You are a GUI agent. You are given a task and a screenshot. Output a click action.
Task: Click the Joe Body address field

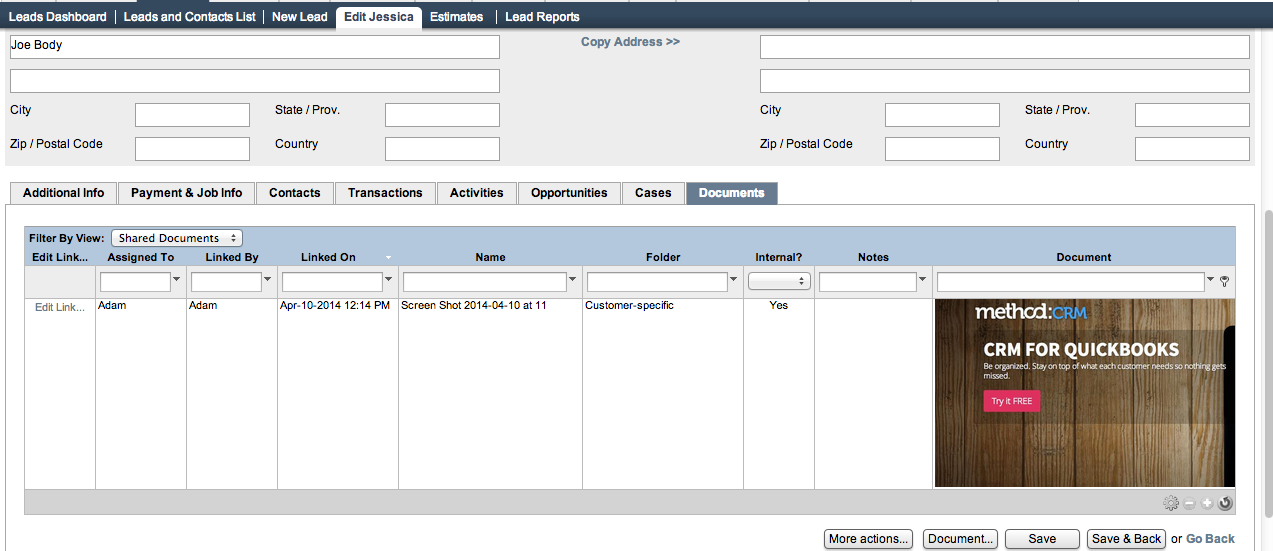click(255, 47)
